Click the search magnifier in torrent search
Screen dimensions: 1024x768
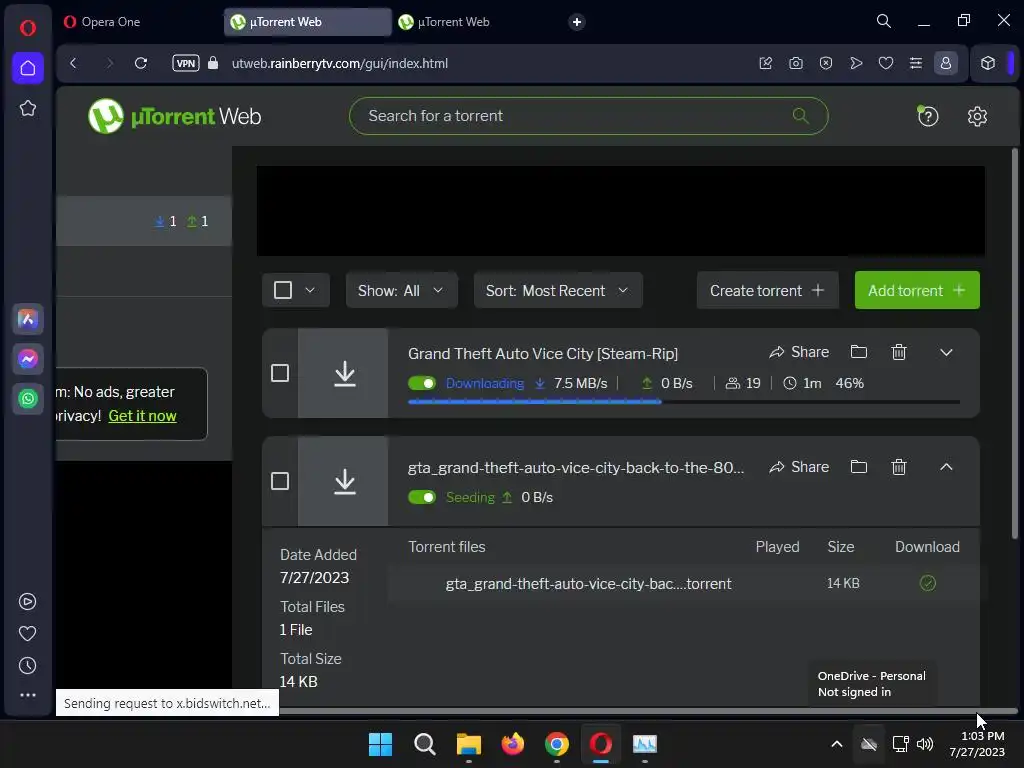tap(801, 116)
